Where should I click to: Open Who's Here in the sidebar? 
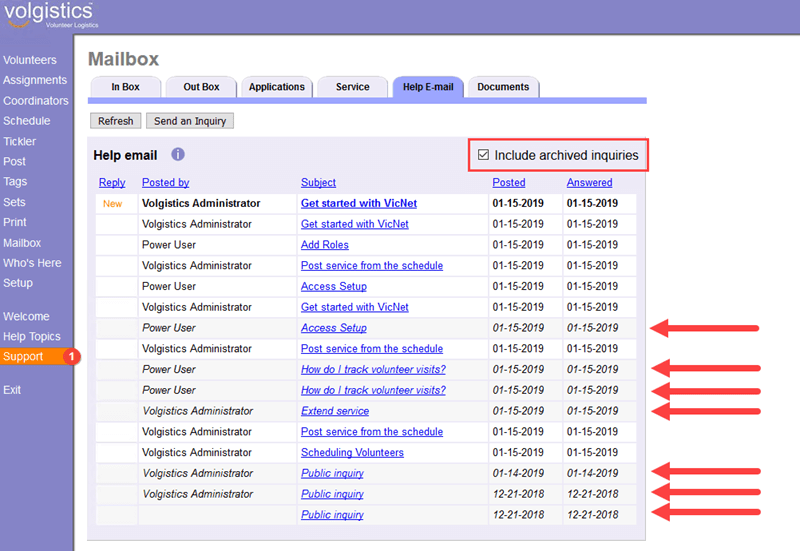tap(32, 263)
